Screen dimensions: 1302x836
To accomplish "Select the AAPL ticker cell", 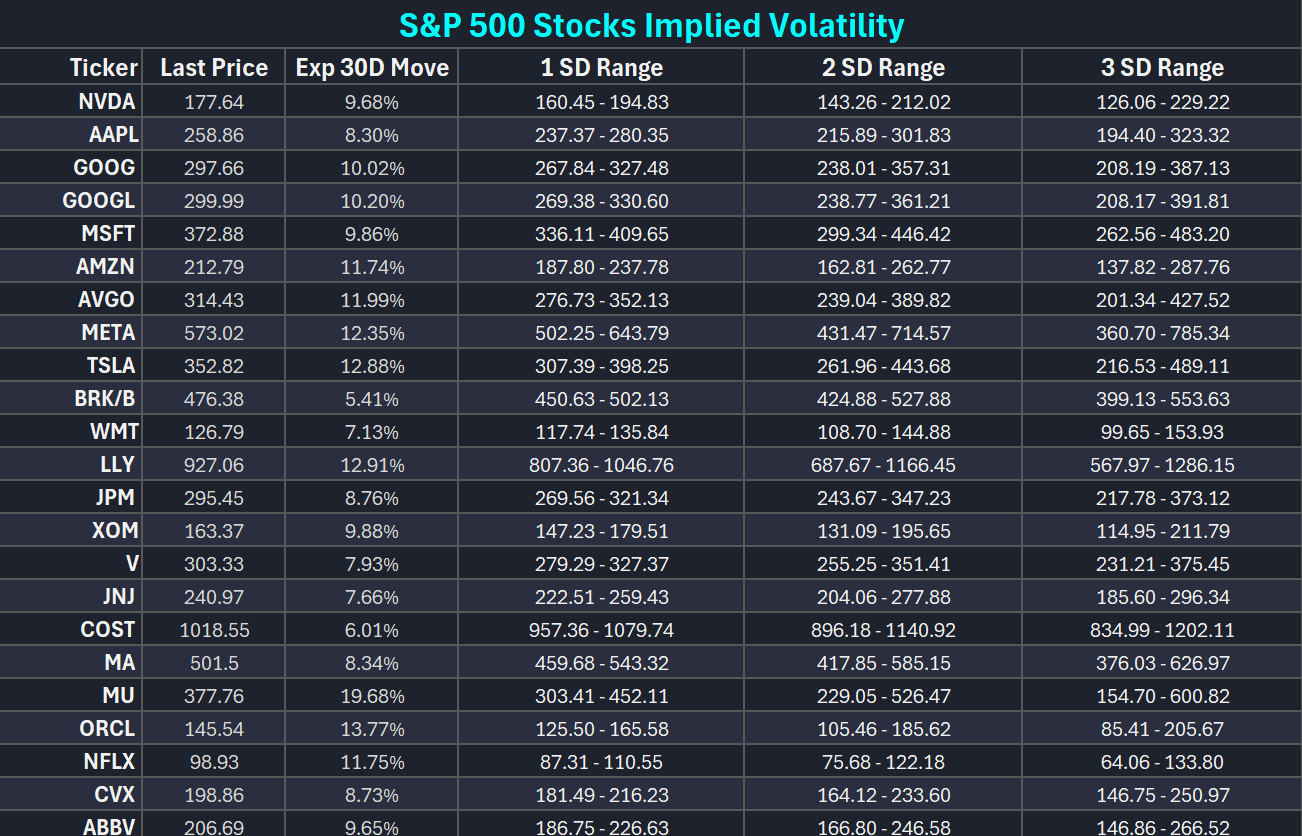I will 113,135.
